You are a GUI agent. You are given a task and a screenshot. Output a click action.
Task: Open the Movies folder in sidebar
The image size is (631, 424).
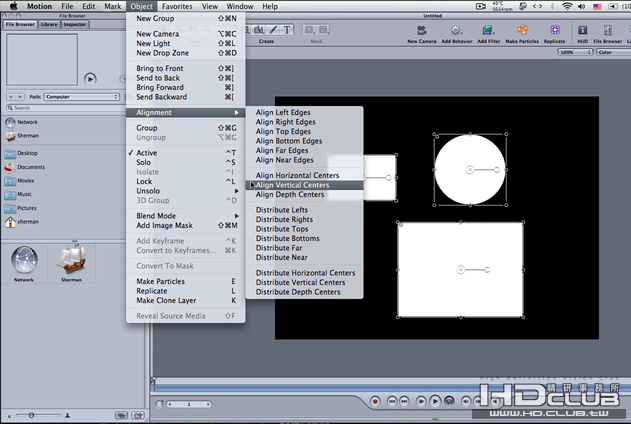[10, 181]
